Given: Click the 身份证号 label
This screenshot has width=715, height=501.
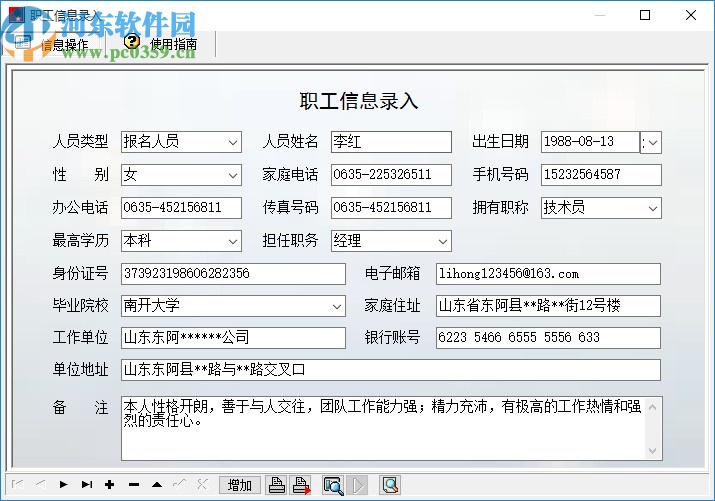Looking at the screenshot, I should click(x=80, y=274).
